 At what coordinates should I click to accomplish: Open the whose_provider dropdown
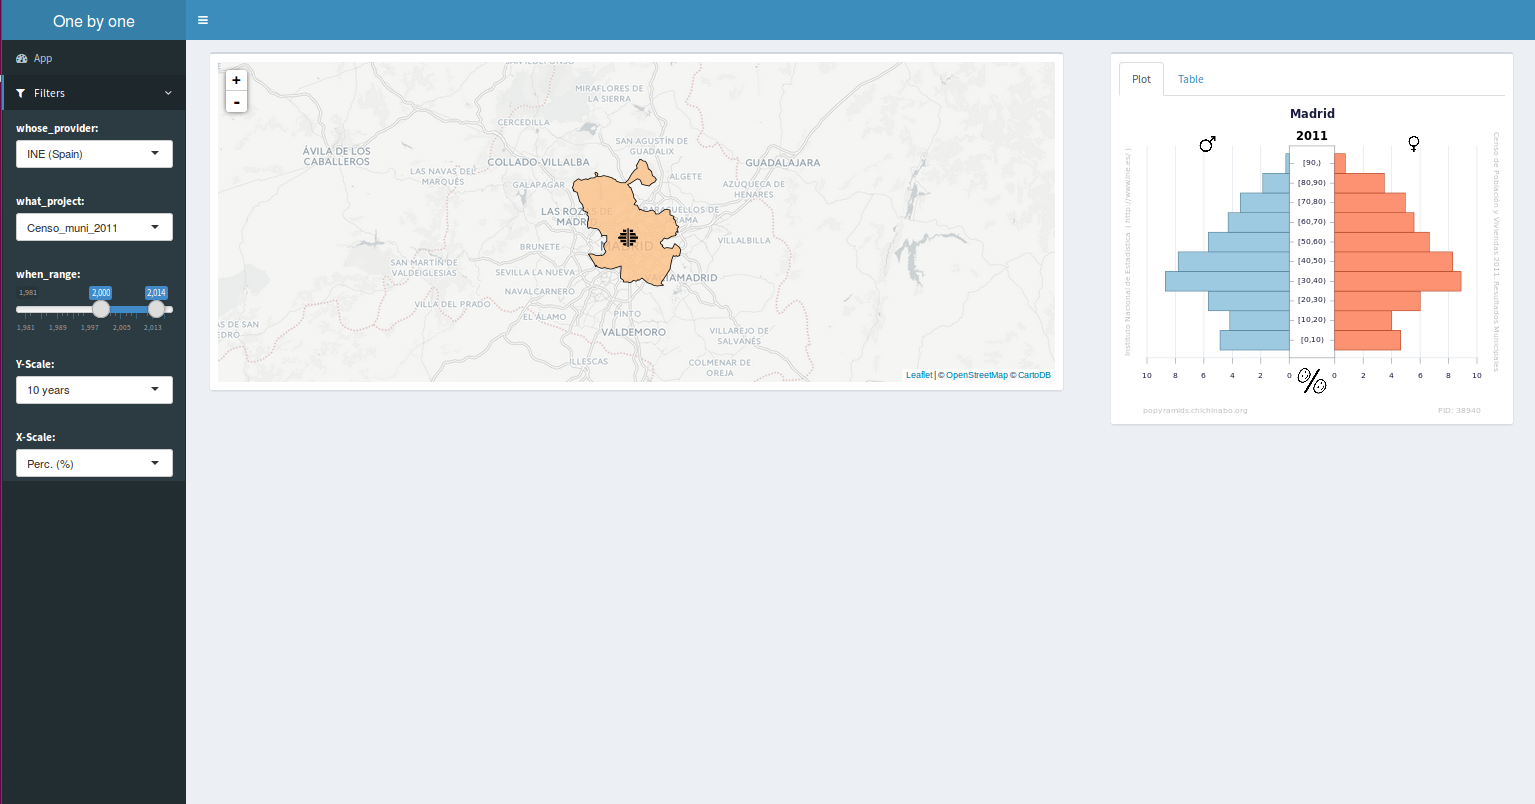[x=94, y=154]
